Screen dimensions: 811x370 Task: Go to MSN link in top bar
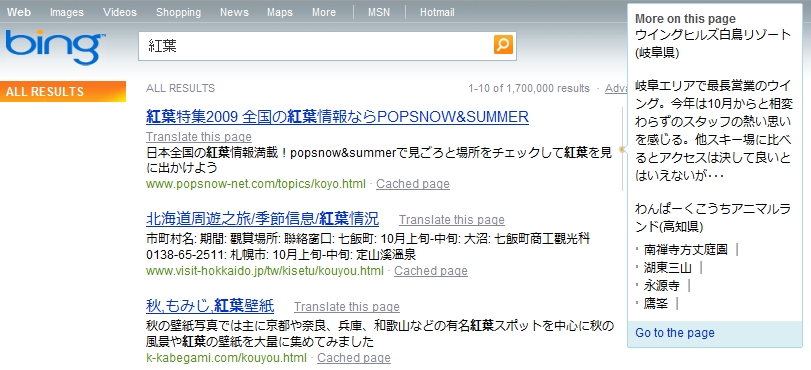click(x=379, y=12)
